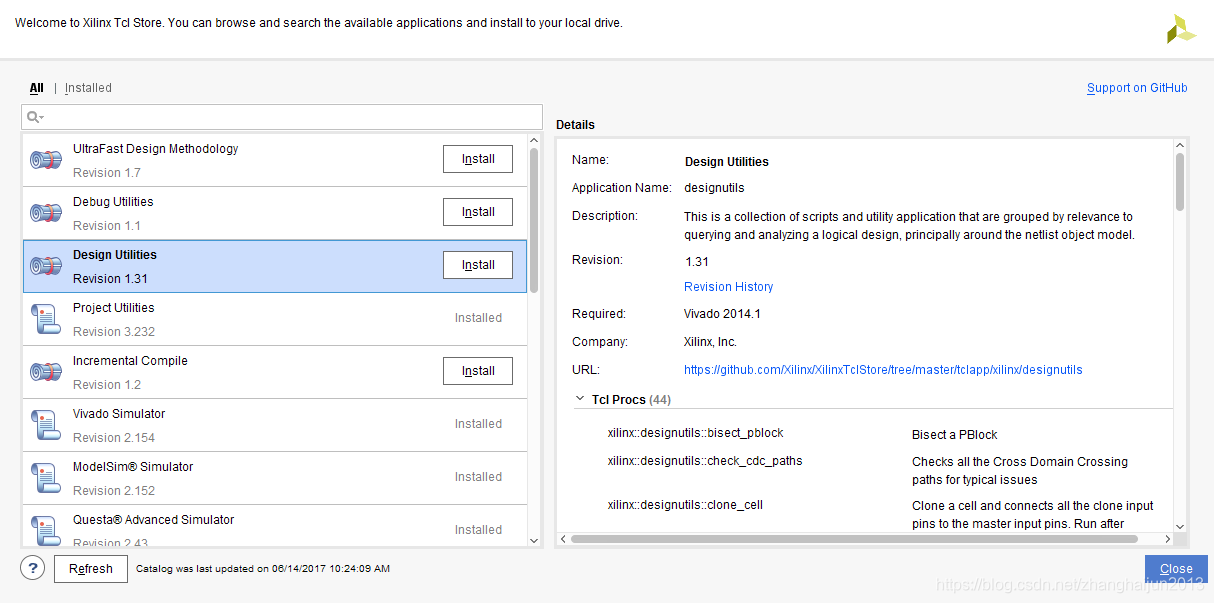The height and width of the screenshot is (603, 1214).
Task: Click the Debug Utilities app icon
Action: pos(45,213)
